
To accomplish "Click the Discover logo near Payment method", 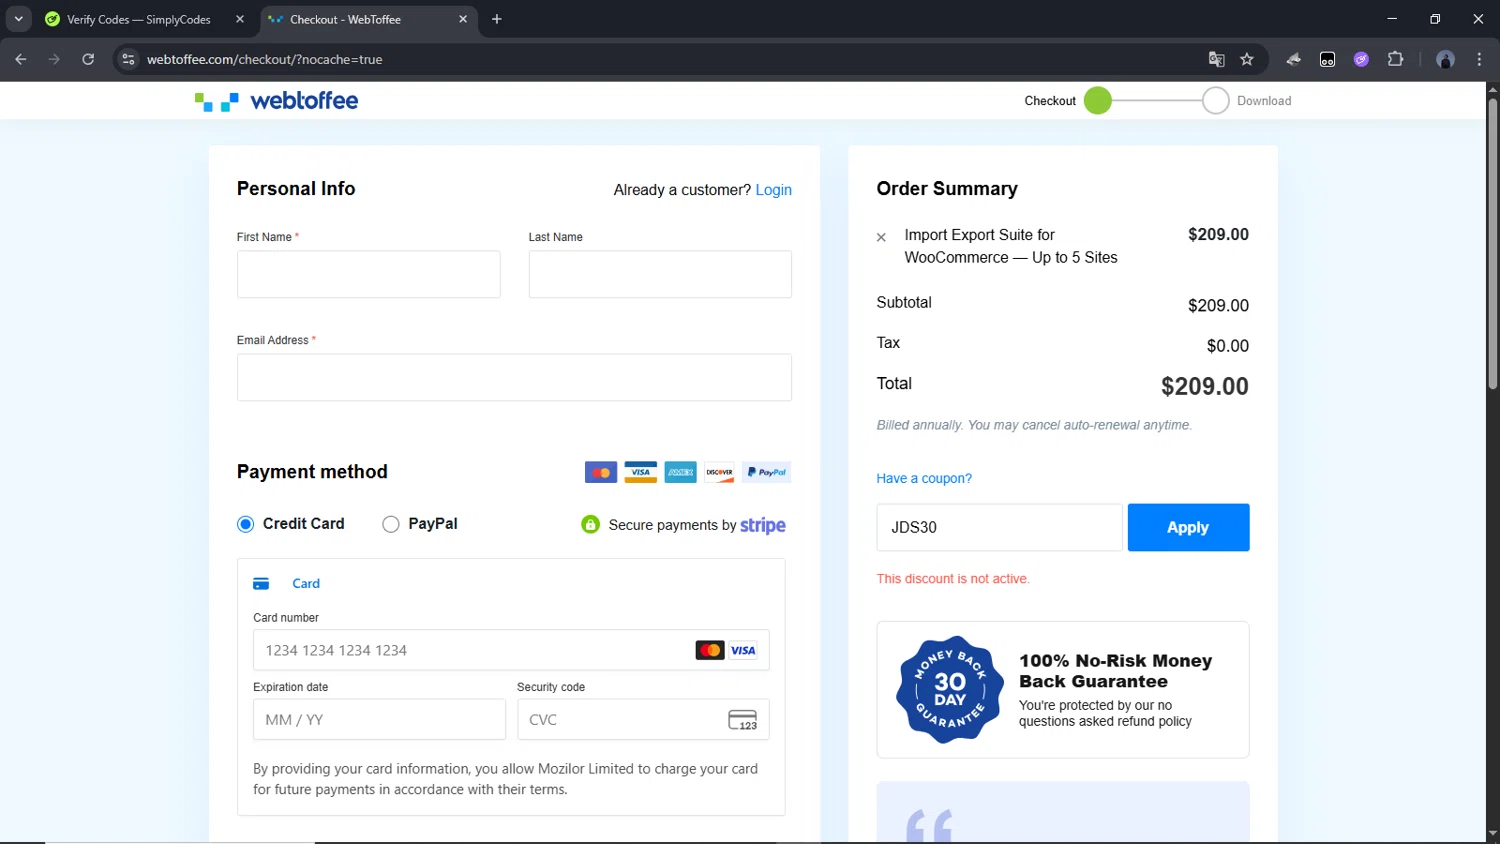I will (720, 472).
